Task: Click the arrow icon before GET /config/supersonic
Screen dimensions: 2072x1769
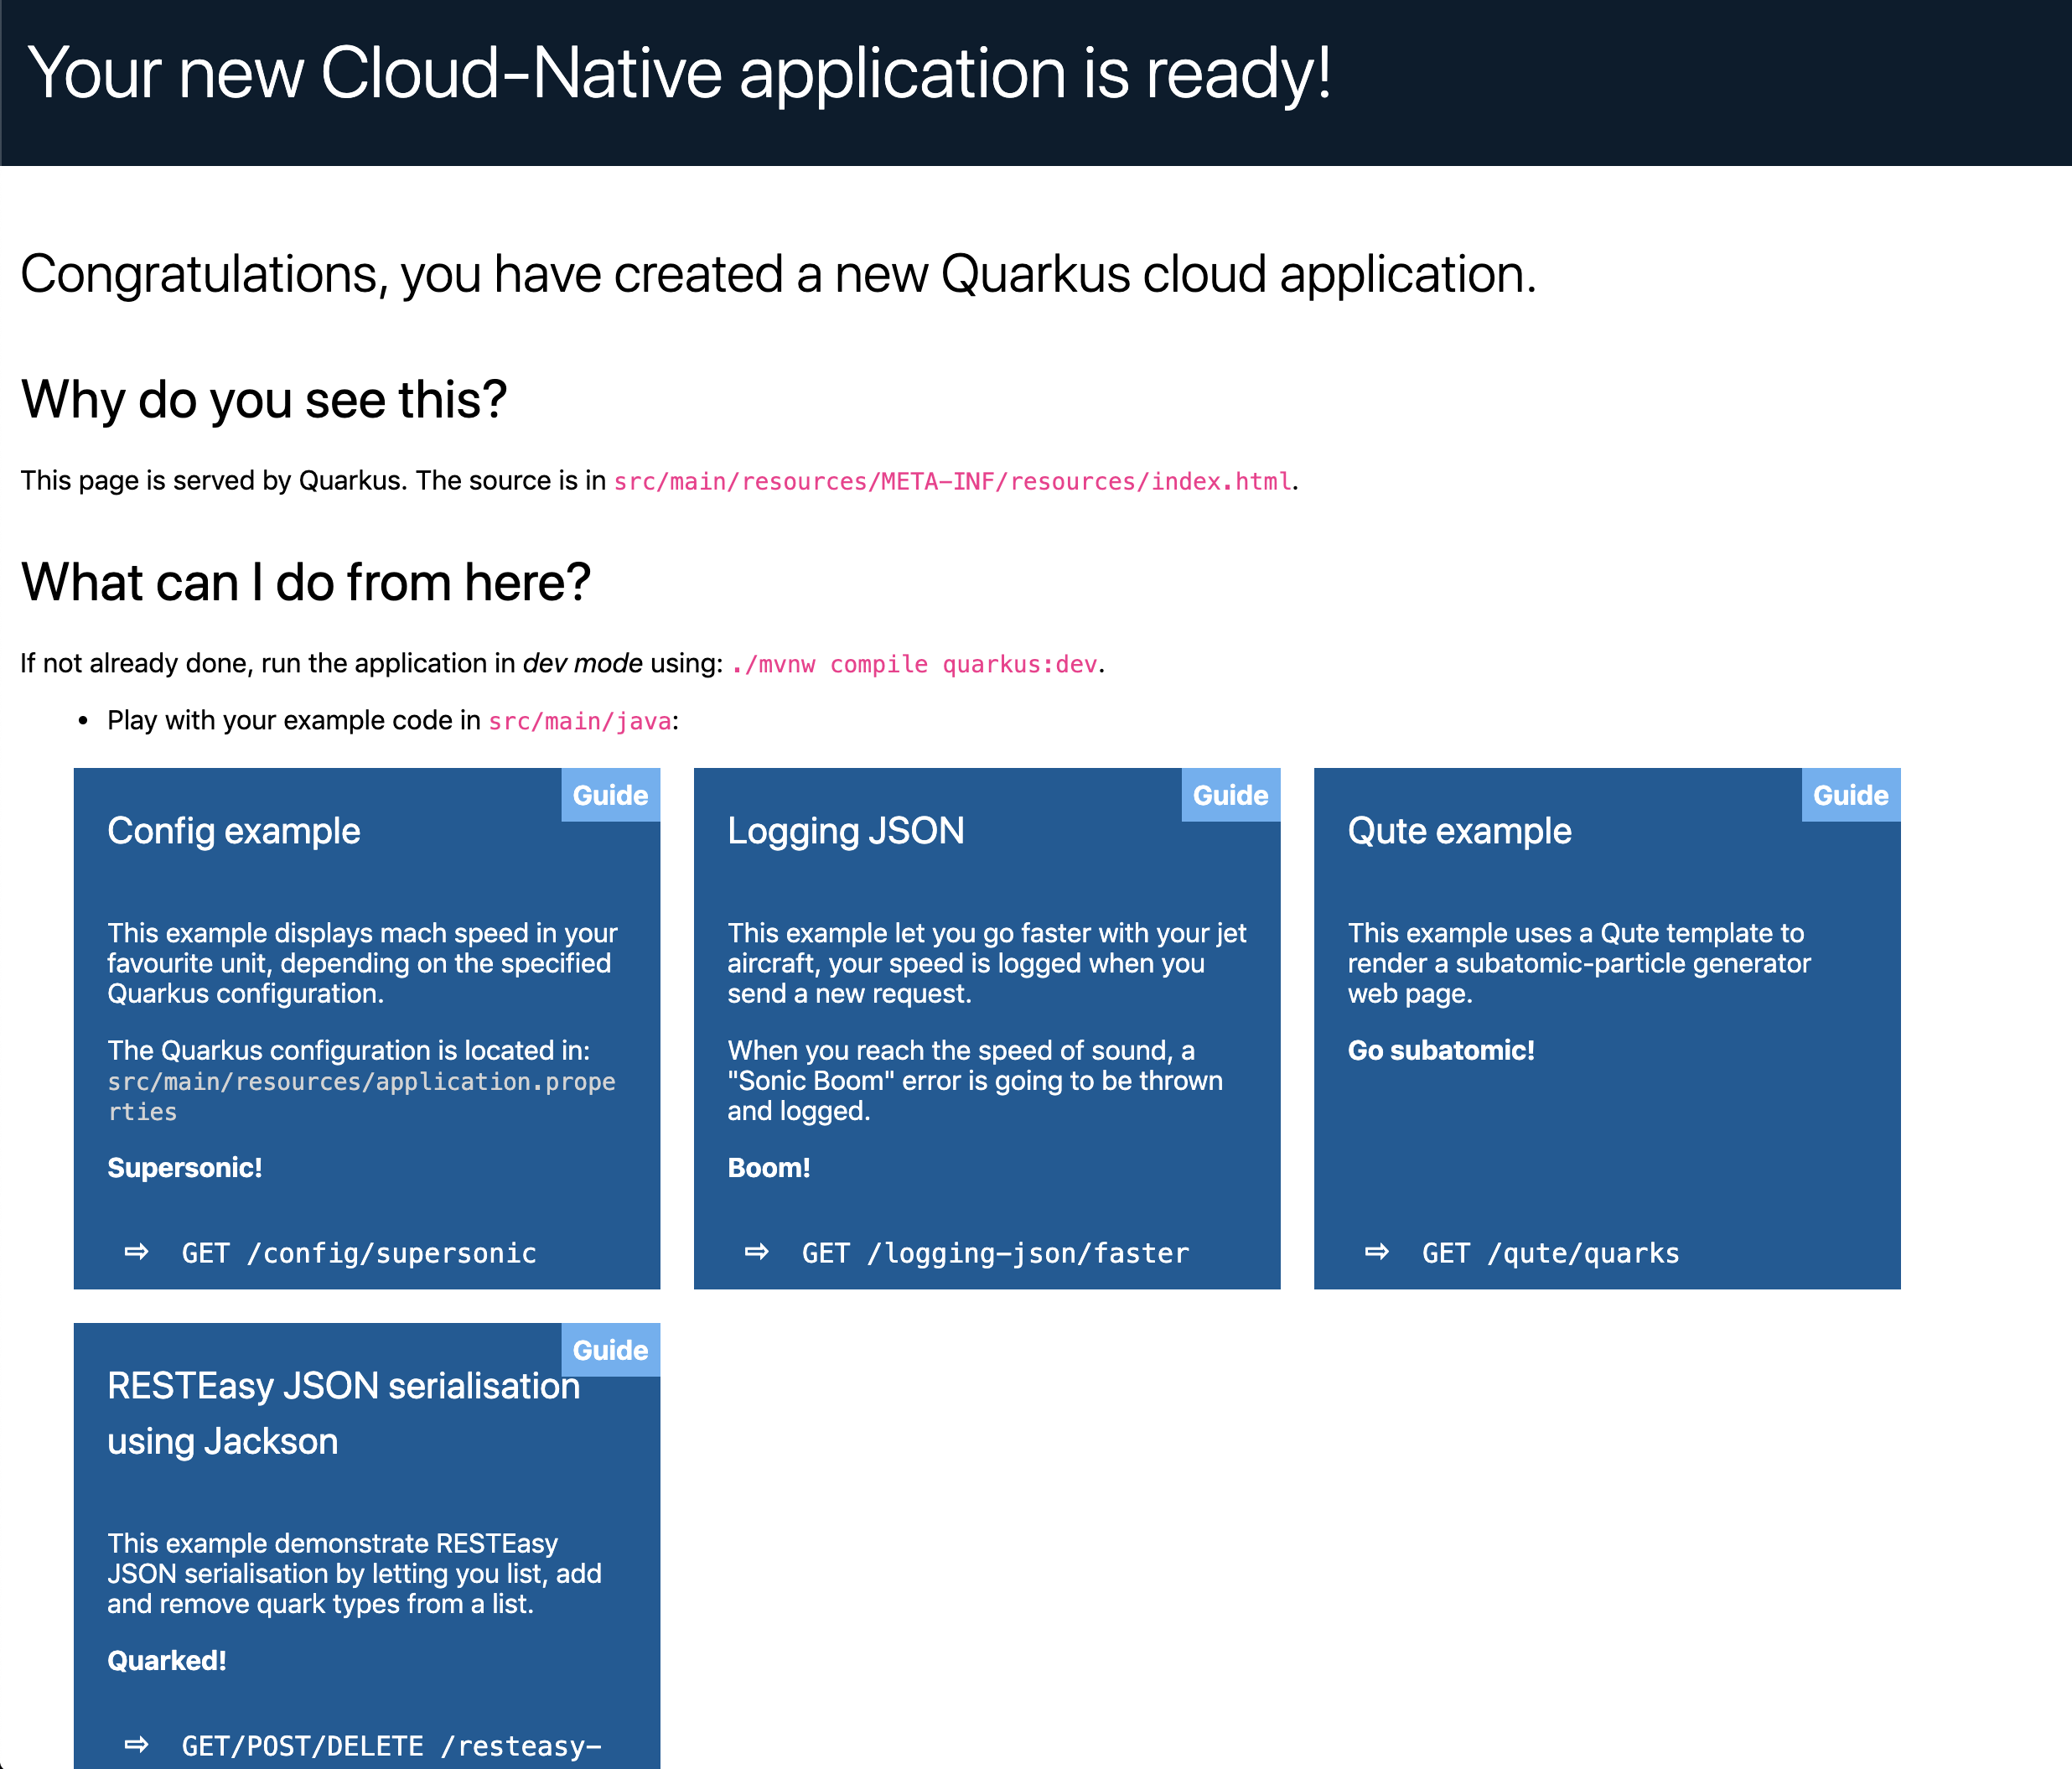Action: coord(137,1252)
